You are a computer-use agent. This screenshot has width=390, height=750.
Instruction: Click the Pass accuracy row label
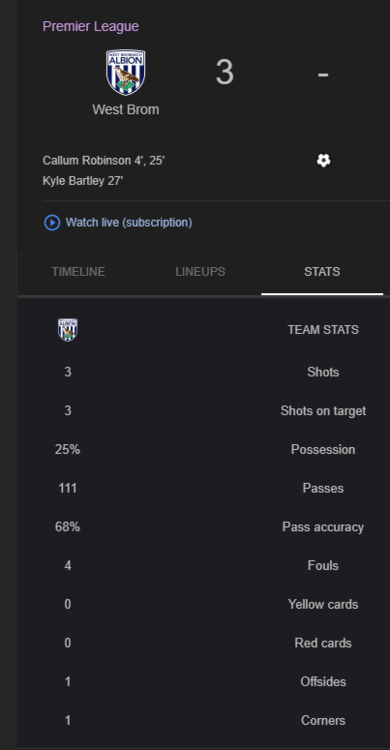[323, 527]
